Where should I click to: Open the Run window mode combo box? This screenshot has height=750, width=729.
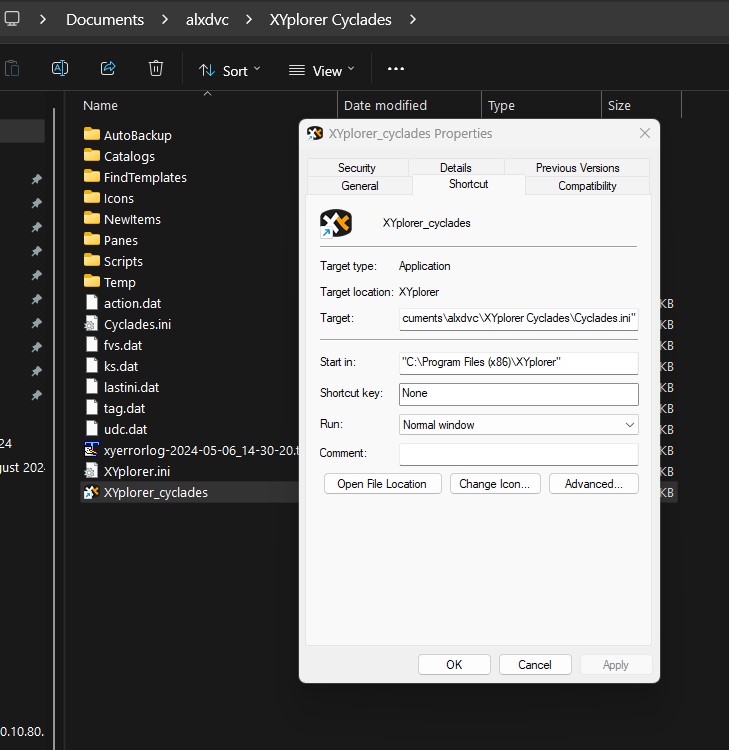[518, 425]
